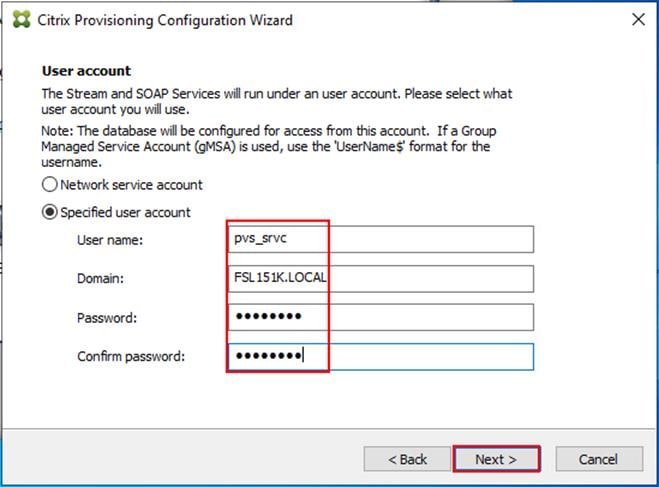Click the note paragraph mentioning gMSA

(269, 146)
